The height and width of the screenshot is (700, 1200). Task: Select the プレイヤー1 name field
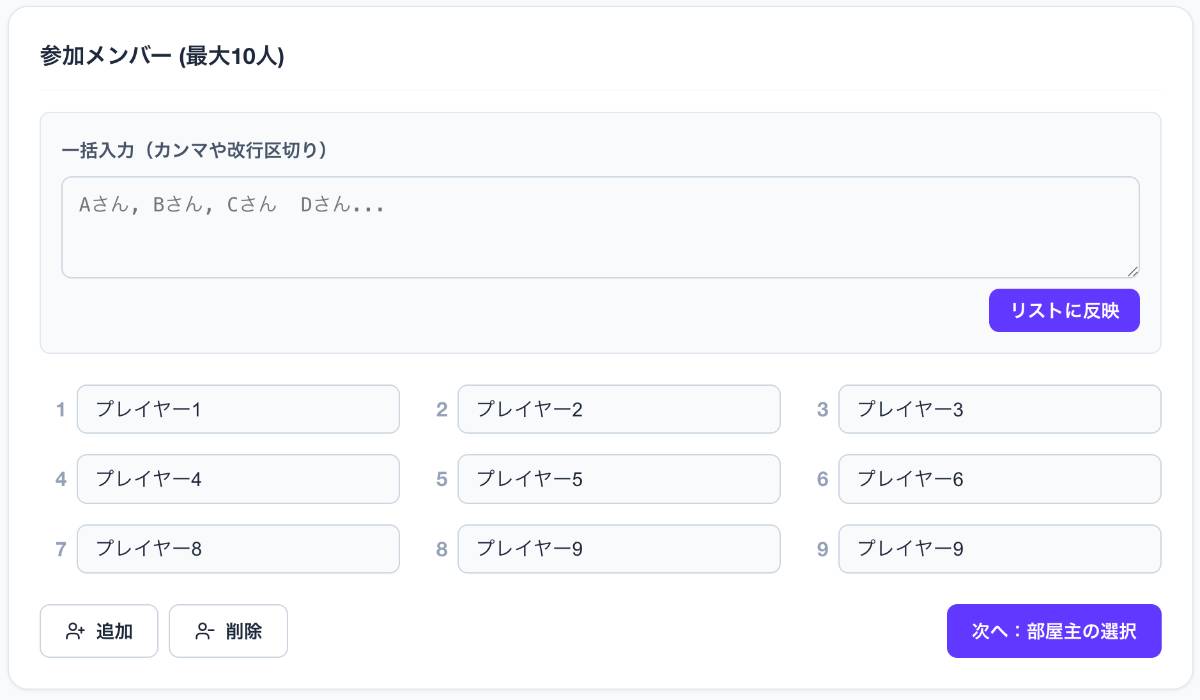click(x=238, y=409)
